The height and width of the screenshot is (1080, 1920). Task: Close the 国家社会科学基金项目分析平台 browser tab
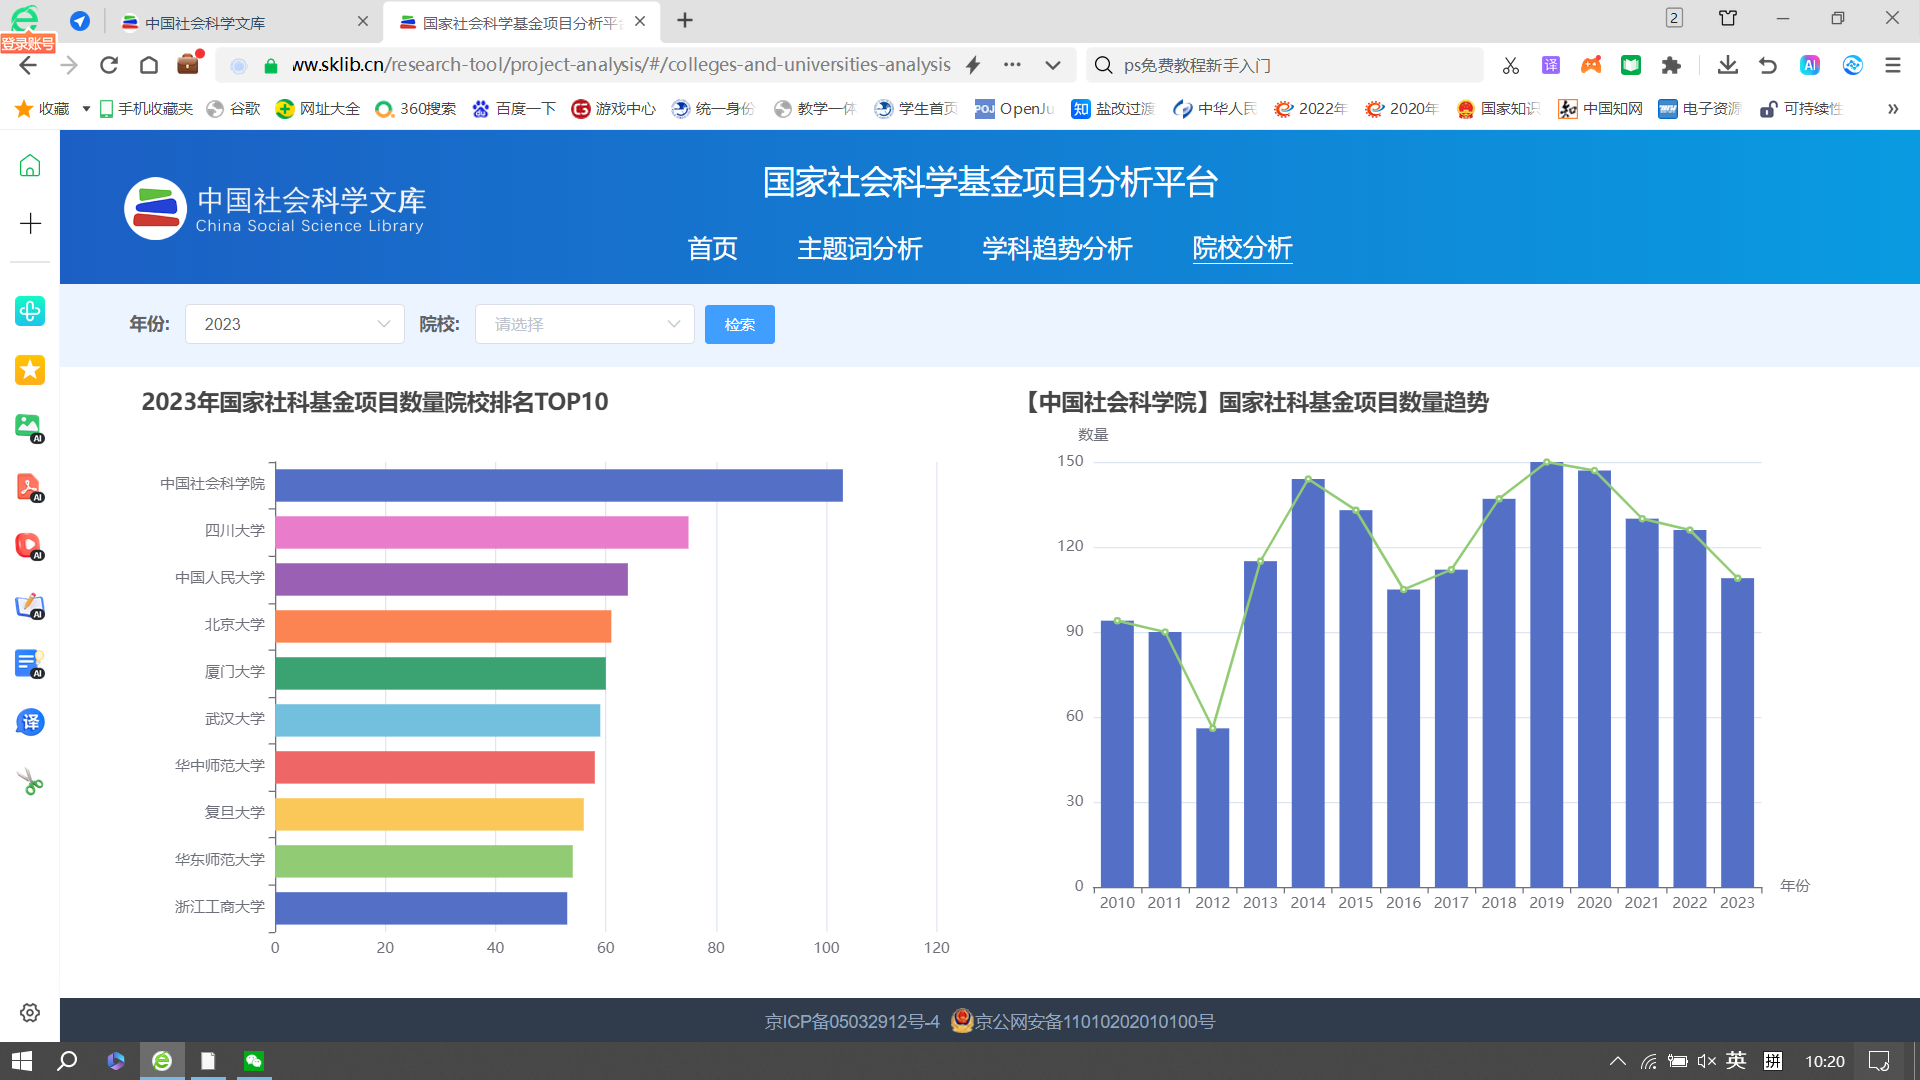640,21
